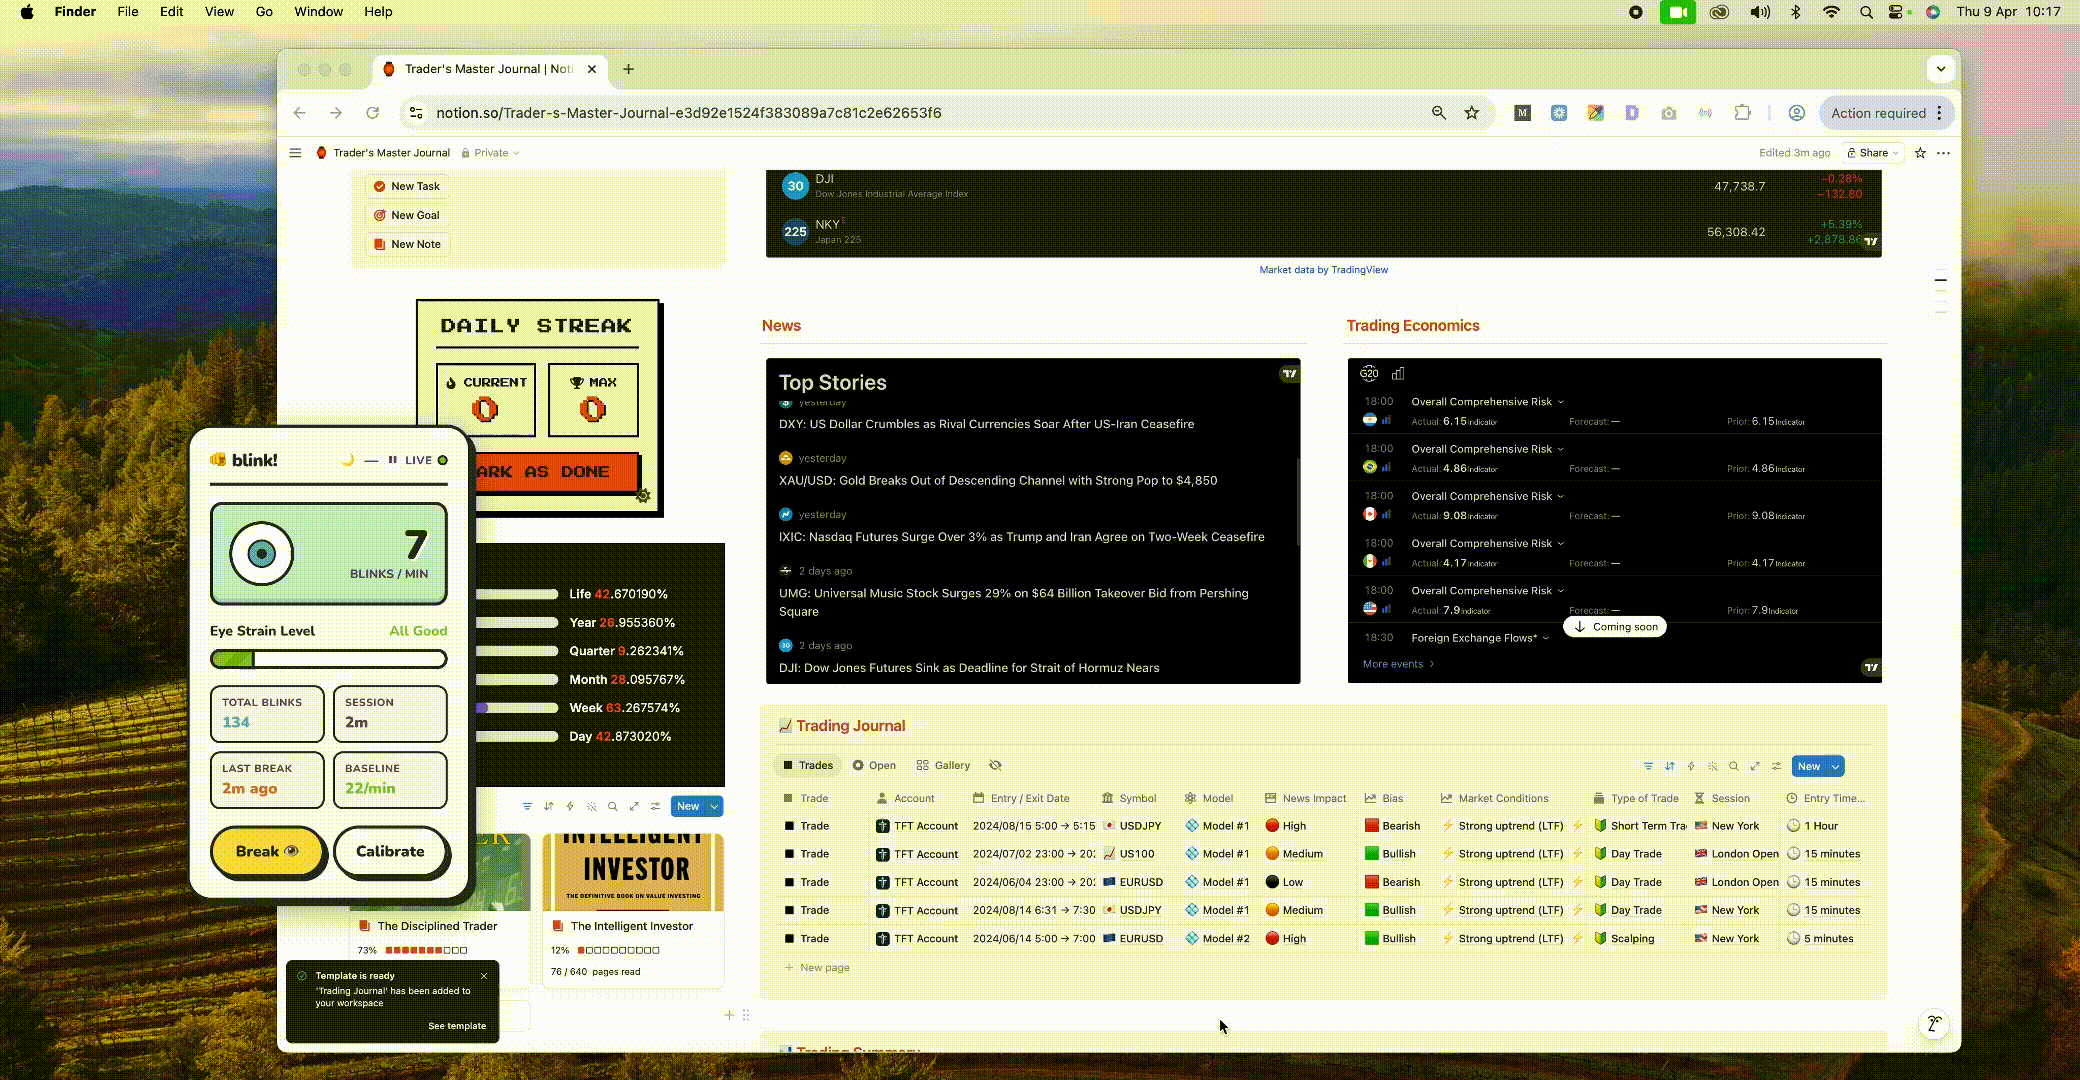Pause blink! live tracking
The image size is (2080, 1080).
pyautogui.click(x=393, y=460)
